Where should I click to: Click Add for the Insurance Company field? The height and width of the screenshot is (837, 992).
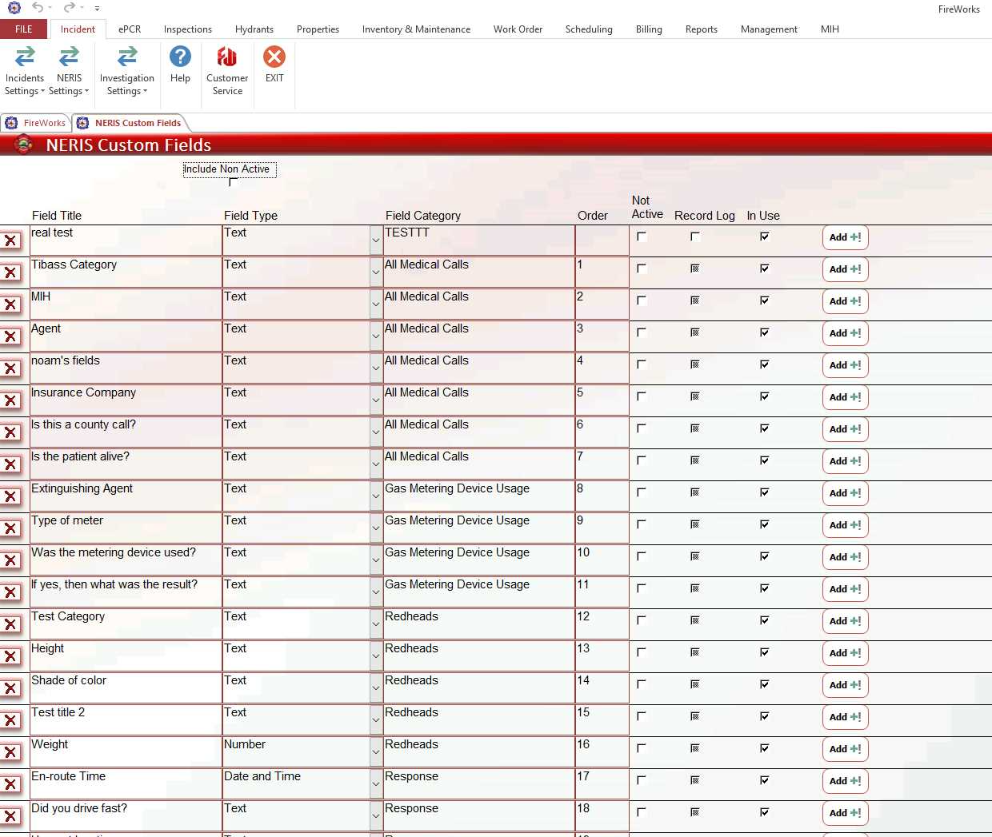pyautogui.click(x=846, y=397)
